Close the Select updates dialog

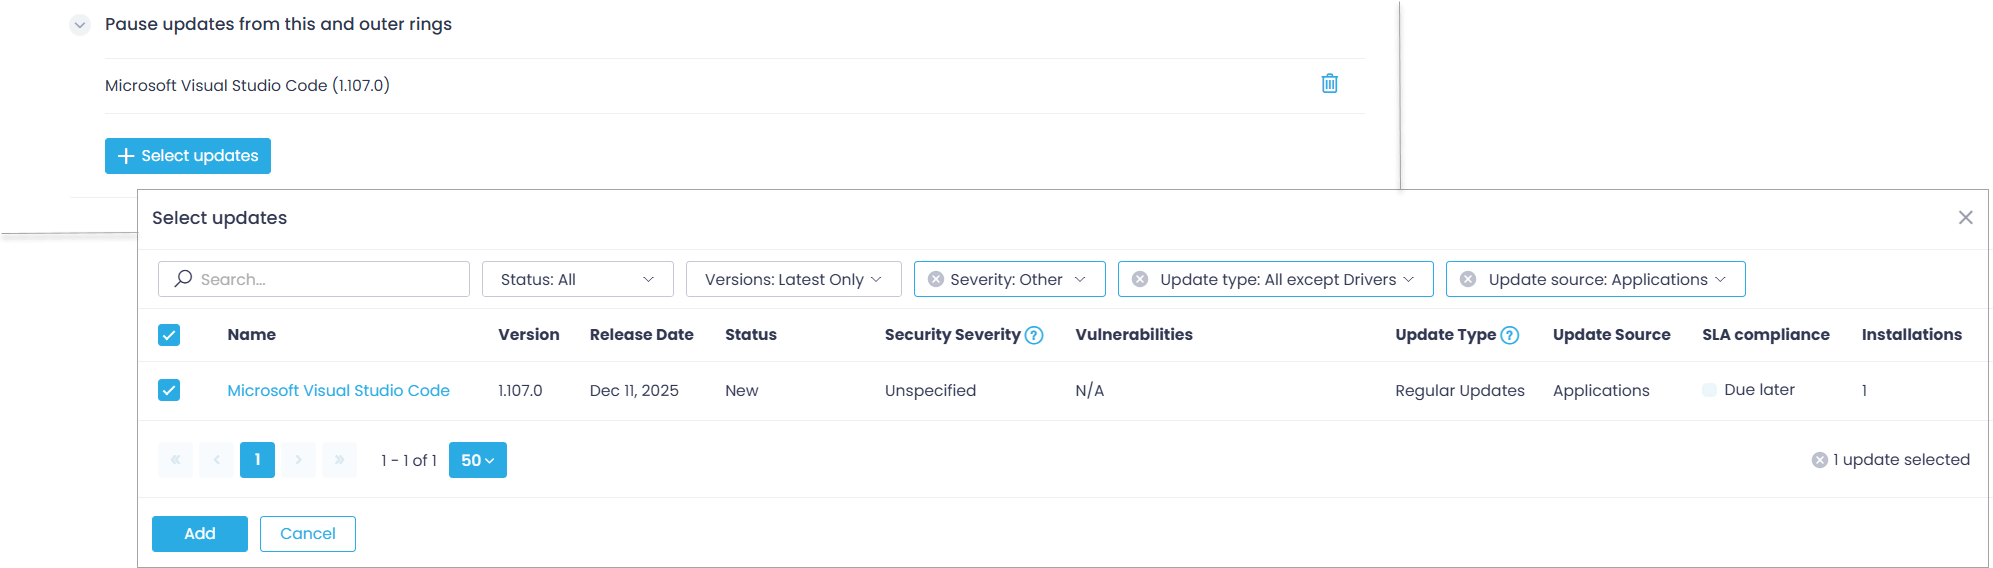(x=1965, y=218)
